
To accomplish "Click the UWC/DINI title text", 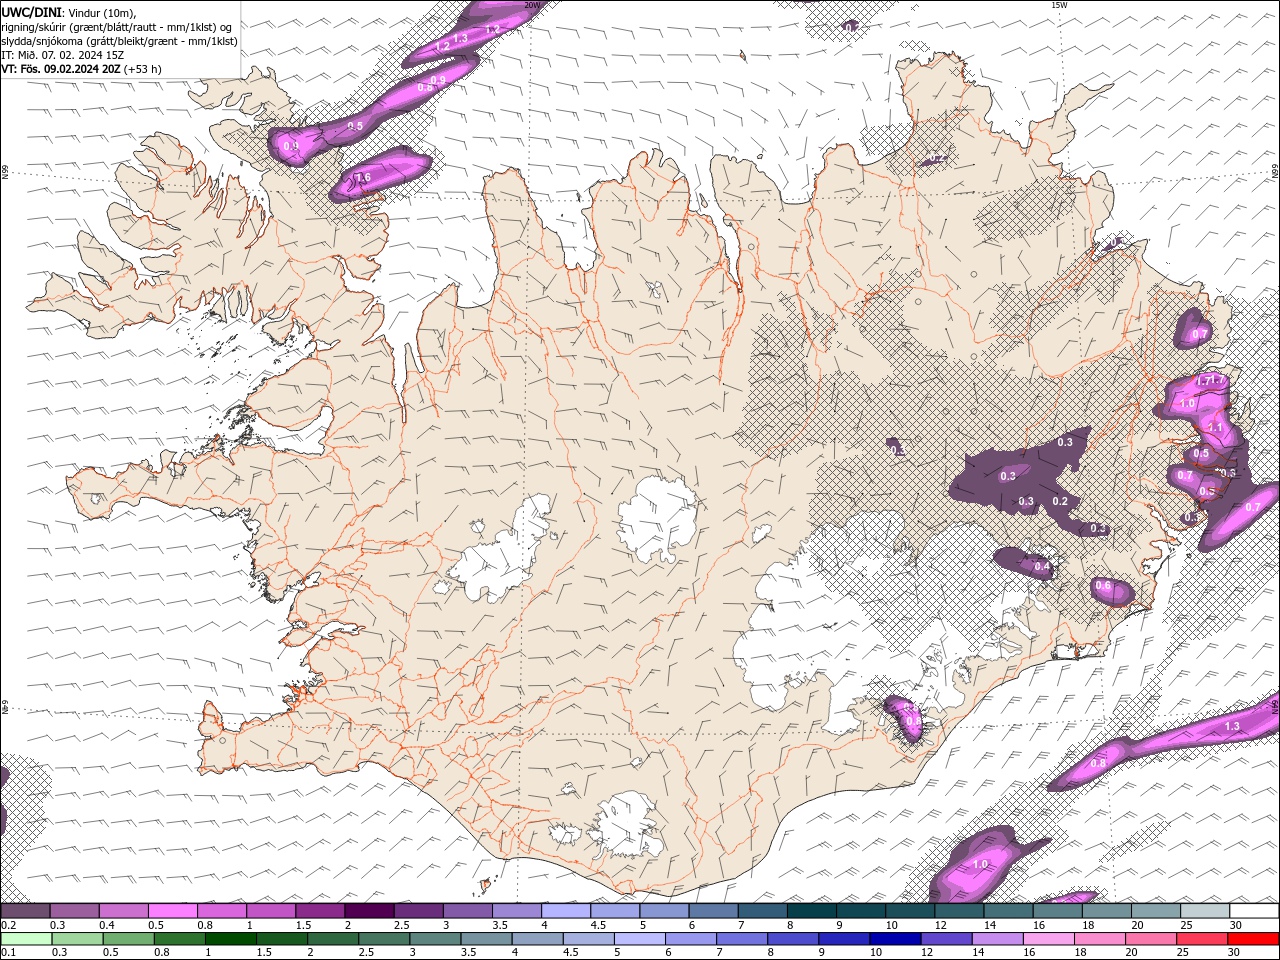I will coord(31,13).
